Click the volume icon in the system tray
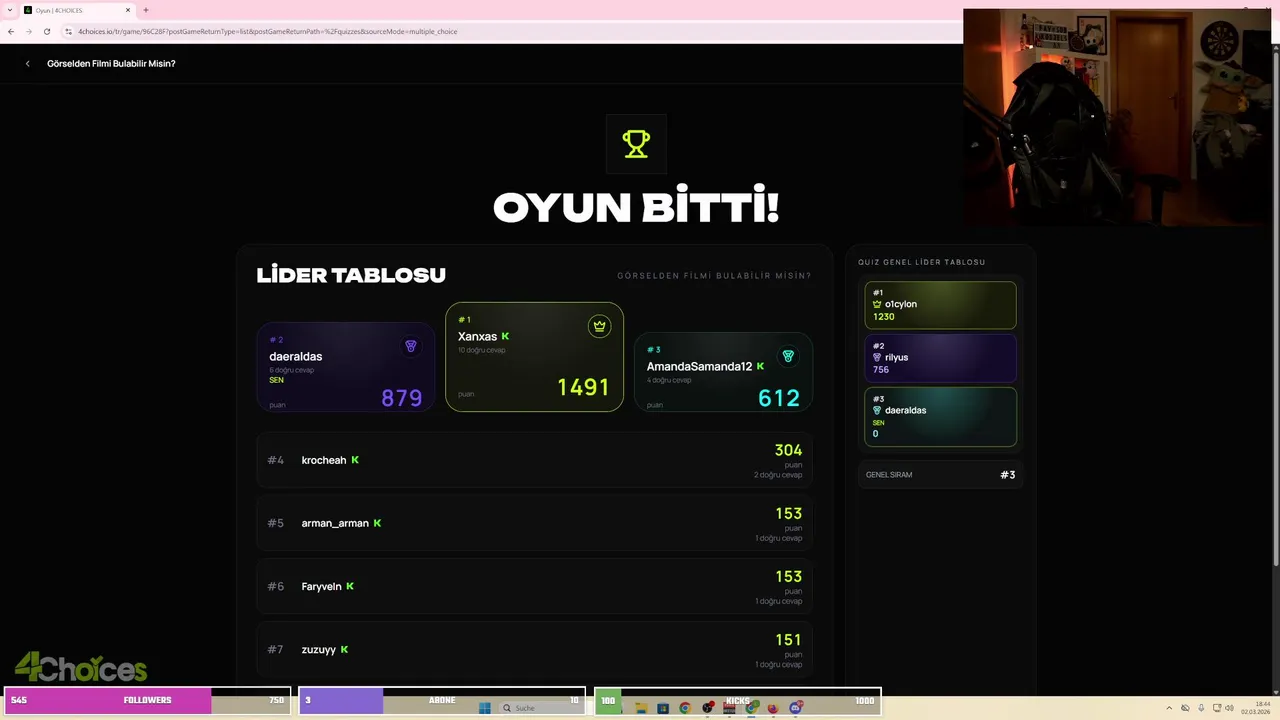Image resolution: width=1280 pixels, height=720 pixels. (x=1229, y=708)
